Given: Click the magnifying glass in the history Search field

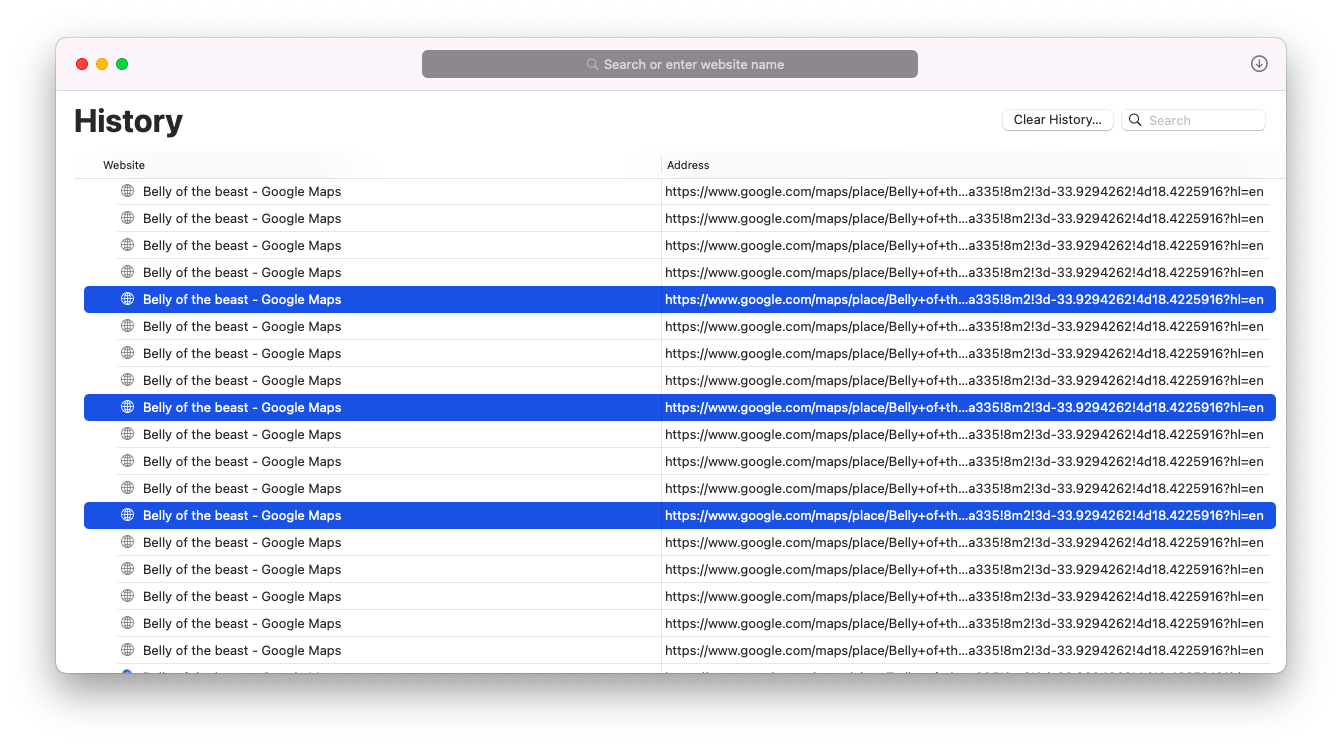Looking at the screenshot, I should point(1134,119).
